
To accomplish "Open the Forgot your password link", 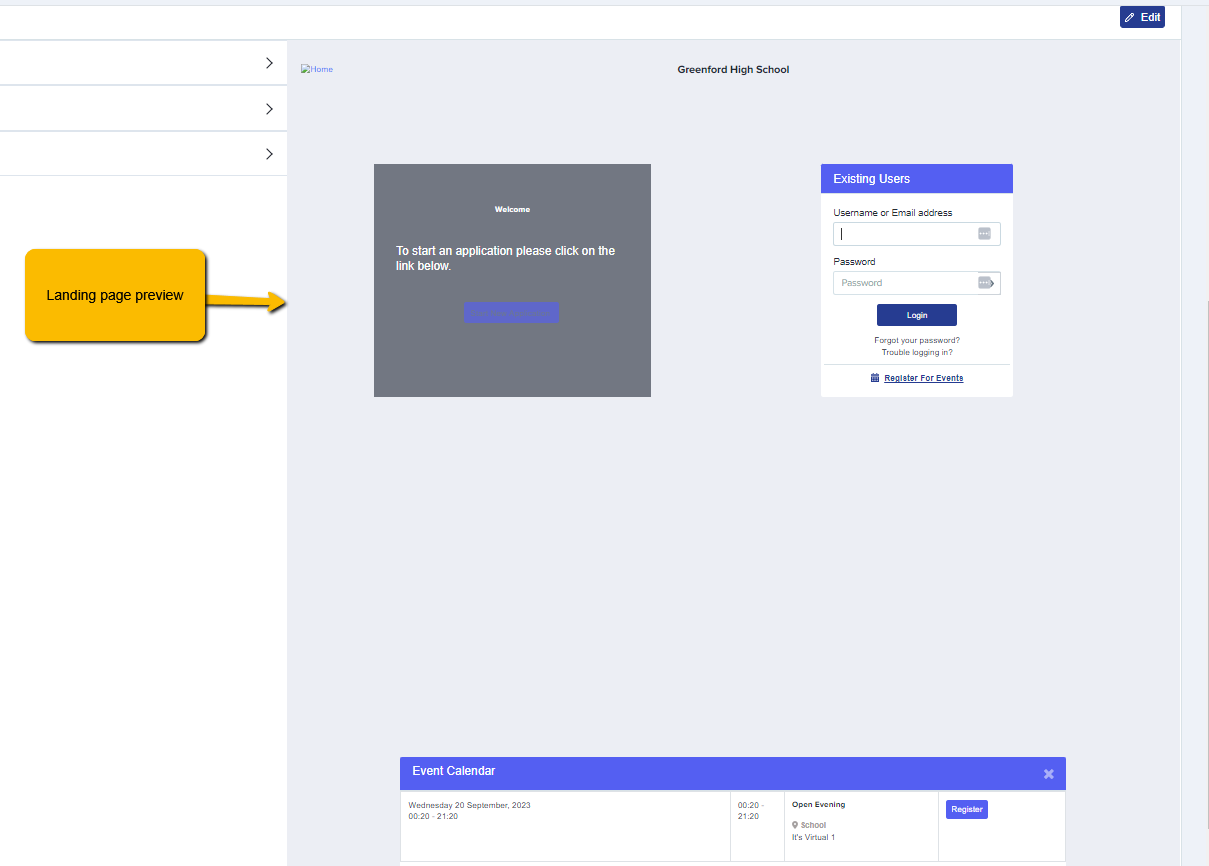I will tap(916, 341).
